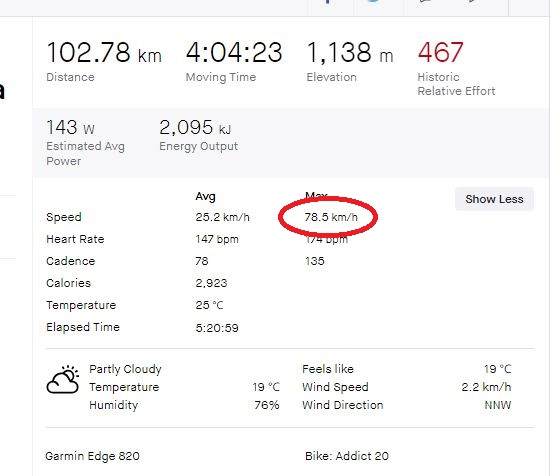Viewport: 560px width, 476px height.
Task: Select the 147 bpm average heart rate
Action: [x=217, y=239]
